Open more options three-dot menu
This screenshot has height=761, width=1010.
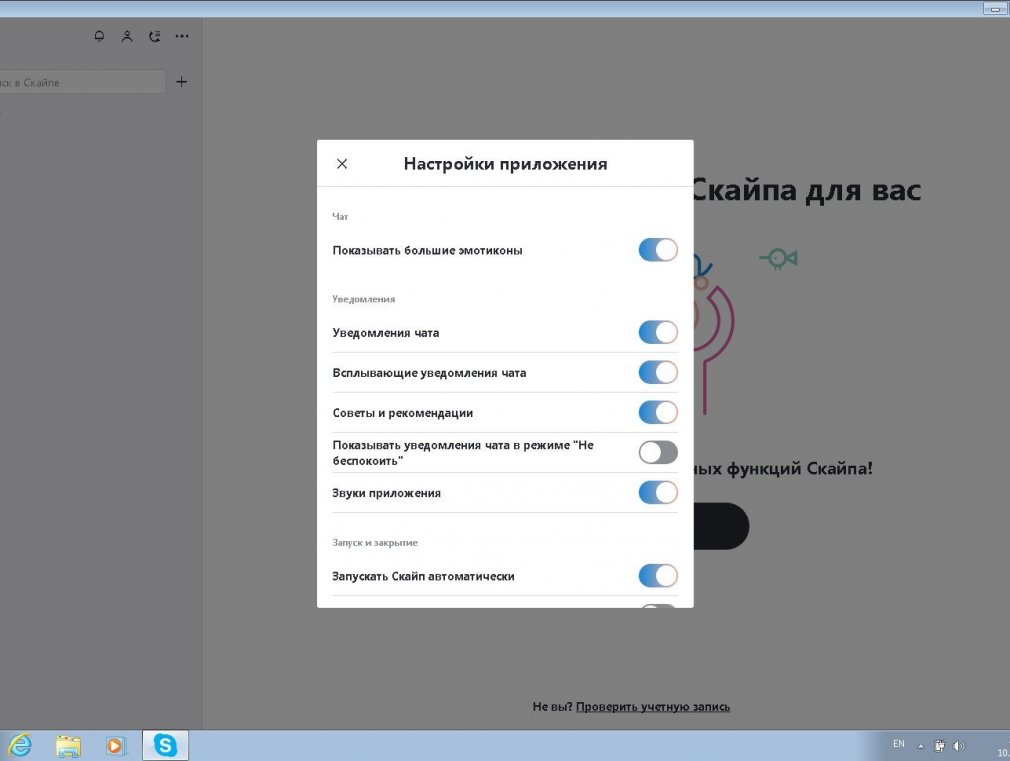tap(182, 36)
